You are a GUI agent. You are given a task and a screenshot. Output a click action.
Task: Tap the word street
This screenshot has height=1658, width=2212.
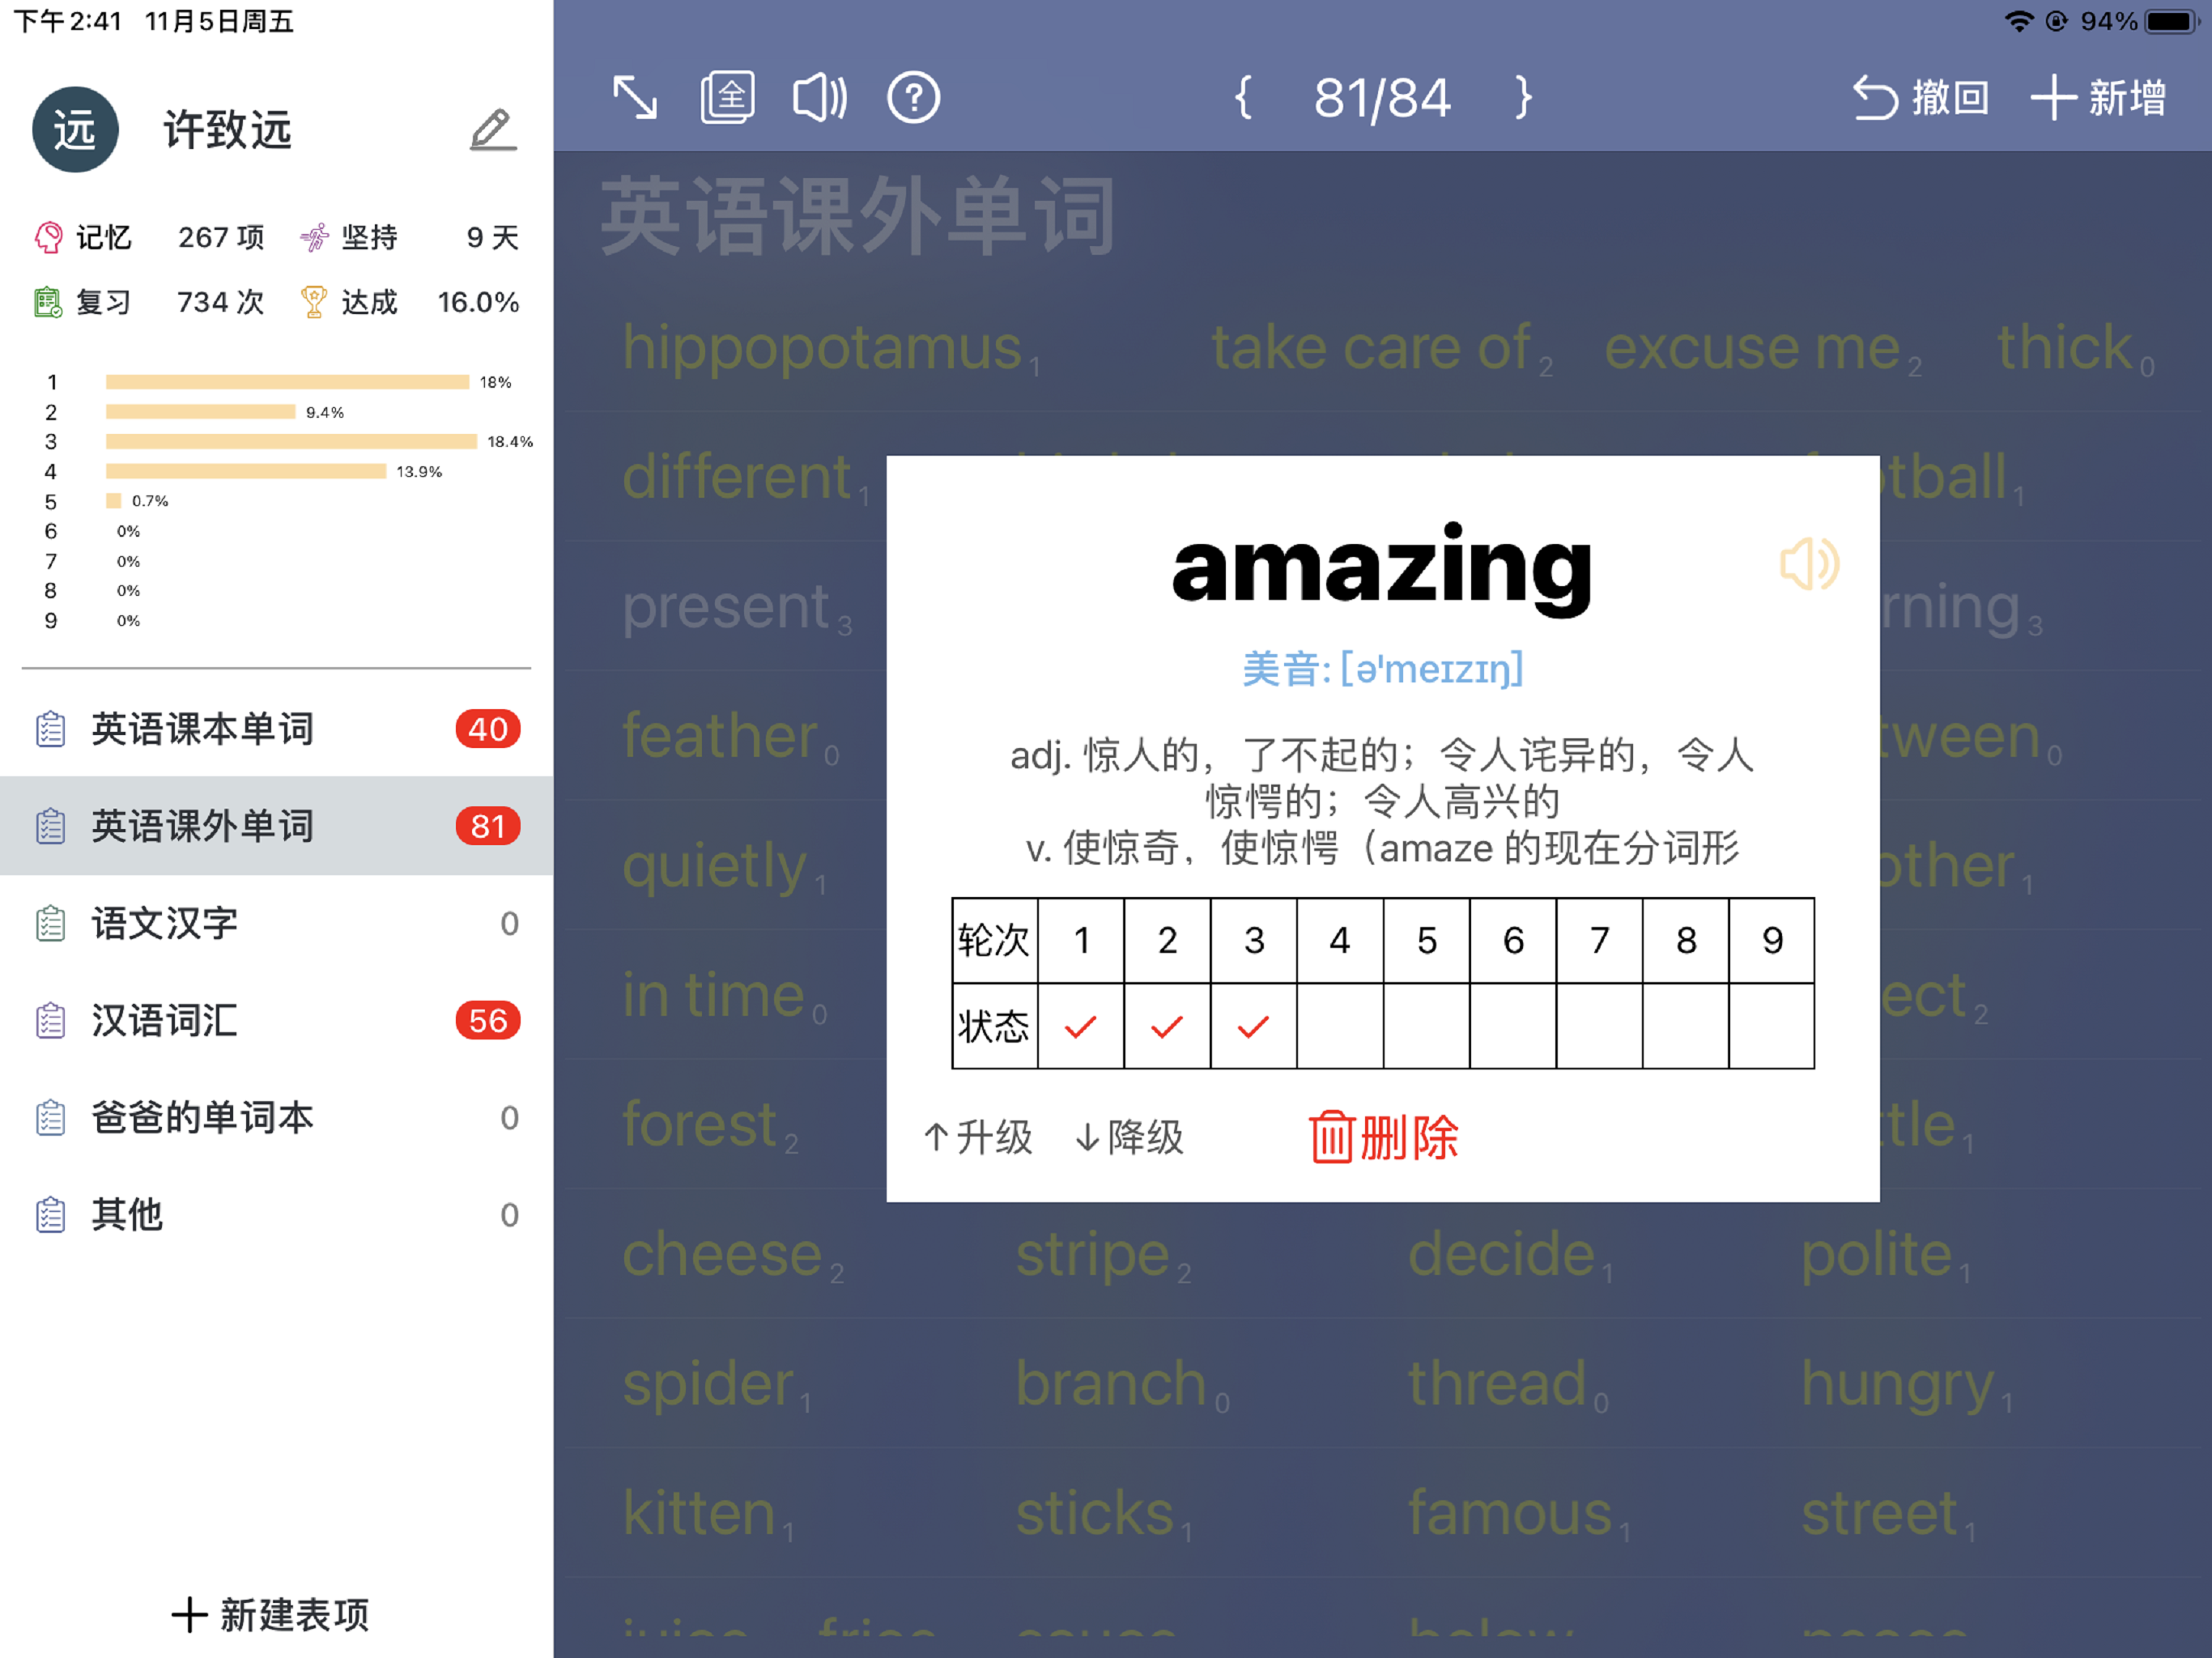point(1878,1513)
